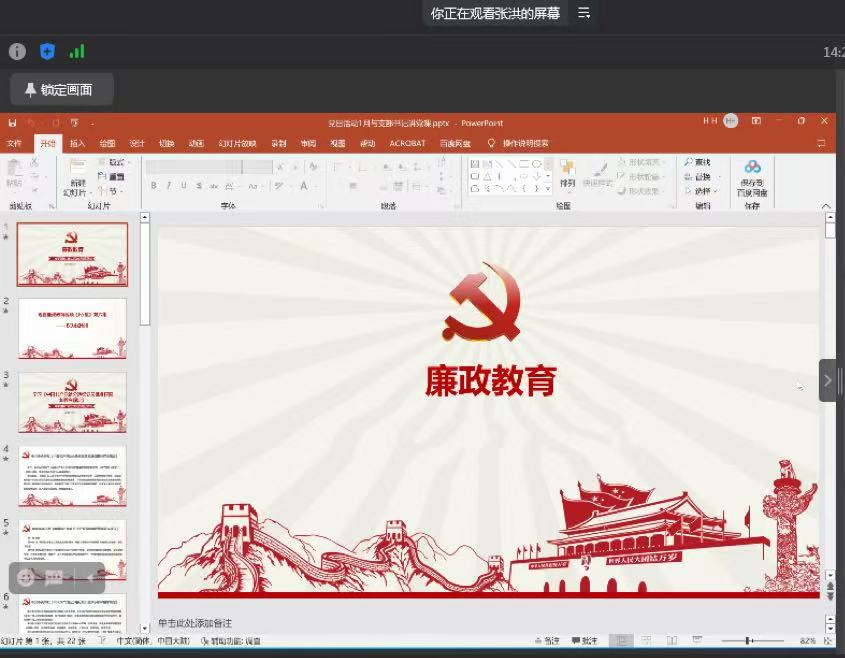Click the ribbon display options icon
The width and height of the screenshot is (845, 658).
coord(756,121)
